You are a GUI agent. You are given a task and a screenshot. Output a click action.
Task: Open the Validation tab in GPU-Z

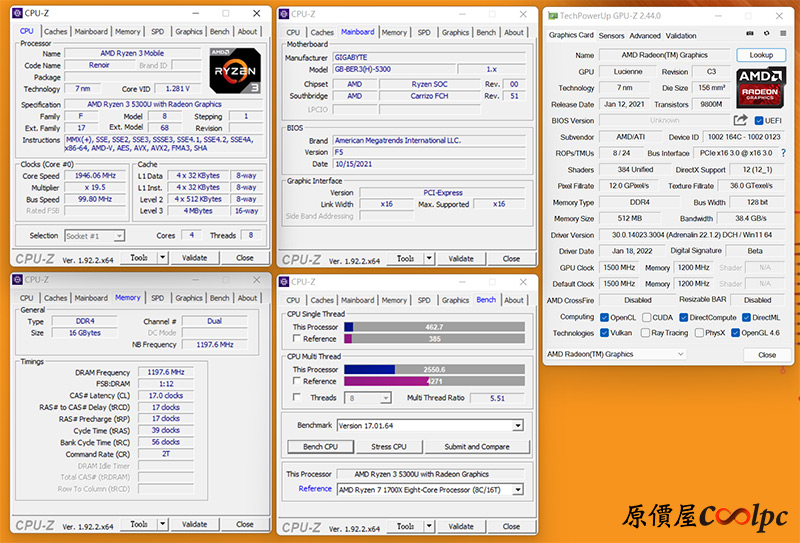[x=681, y=36]
